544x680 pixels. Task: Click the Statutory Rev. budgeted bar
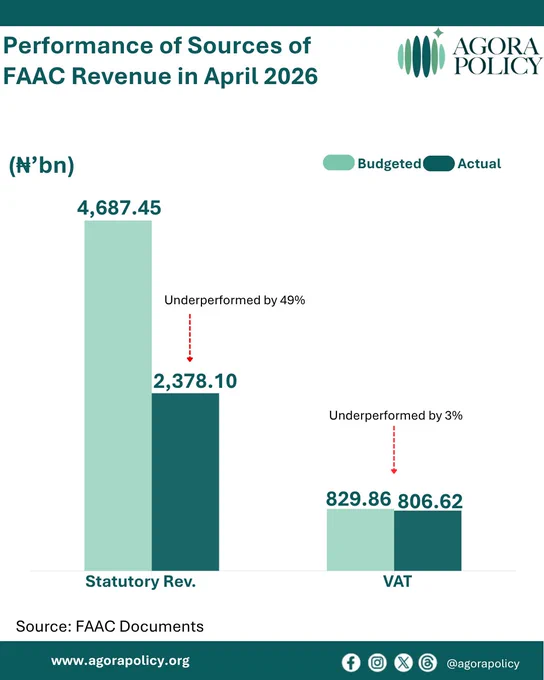118,396
